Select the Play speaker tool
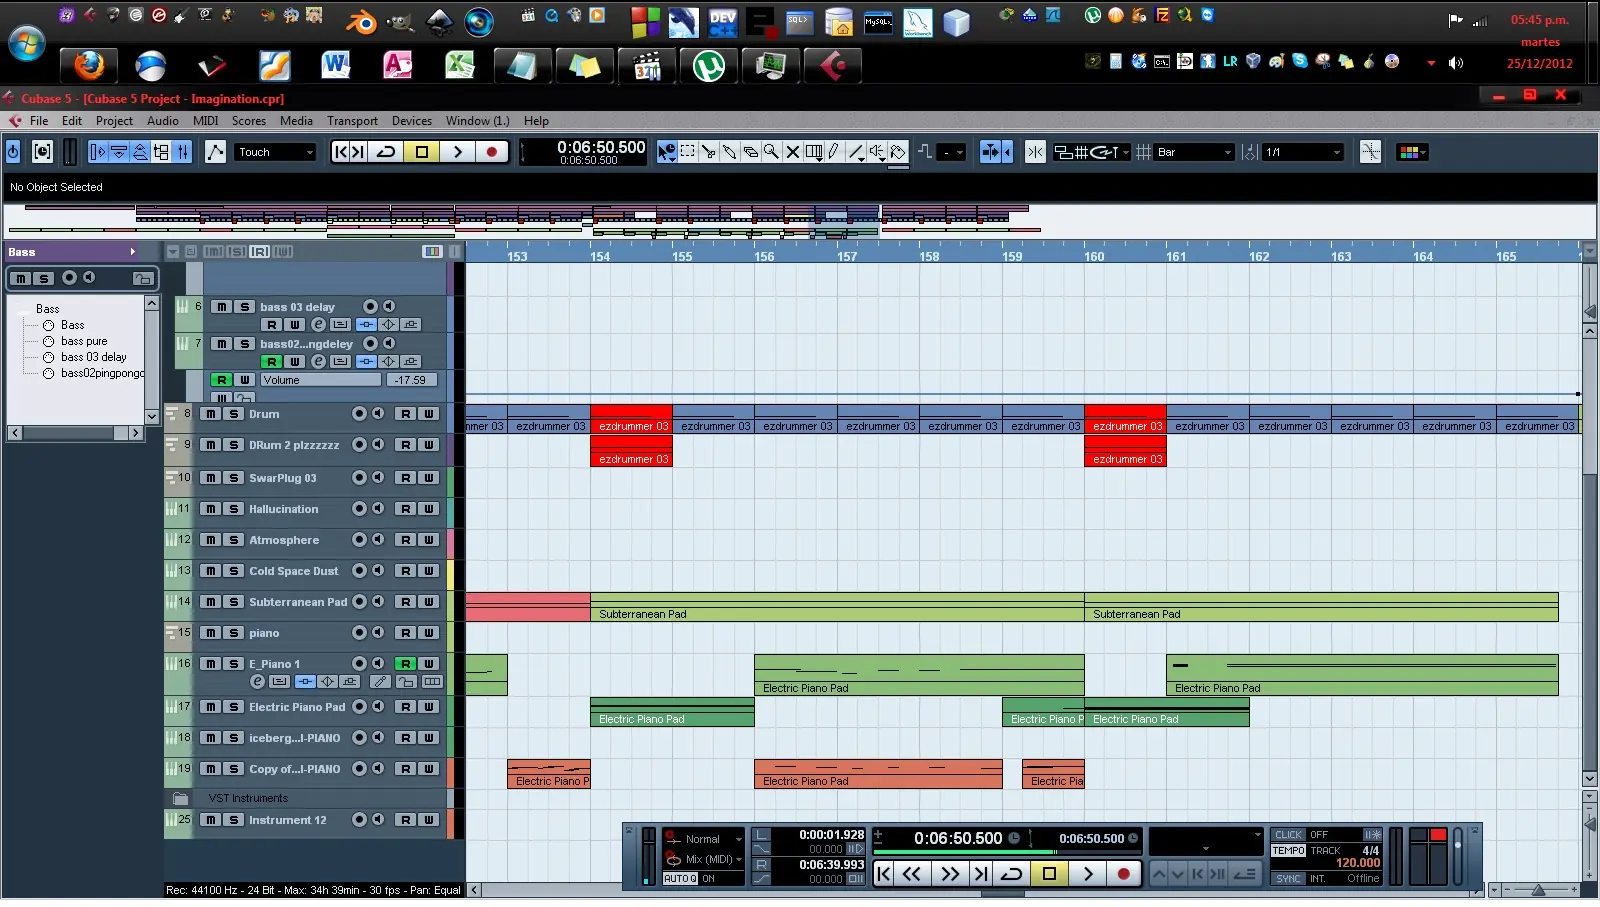 tap(877, 152)
